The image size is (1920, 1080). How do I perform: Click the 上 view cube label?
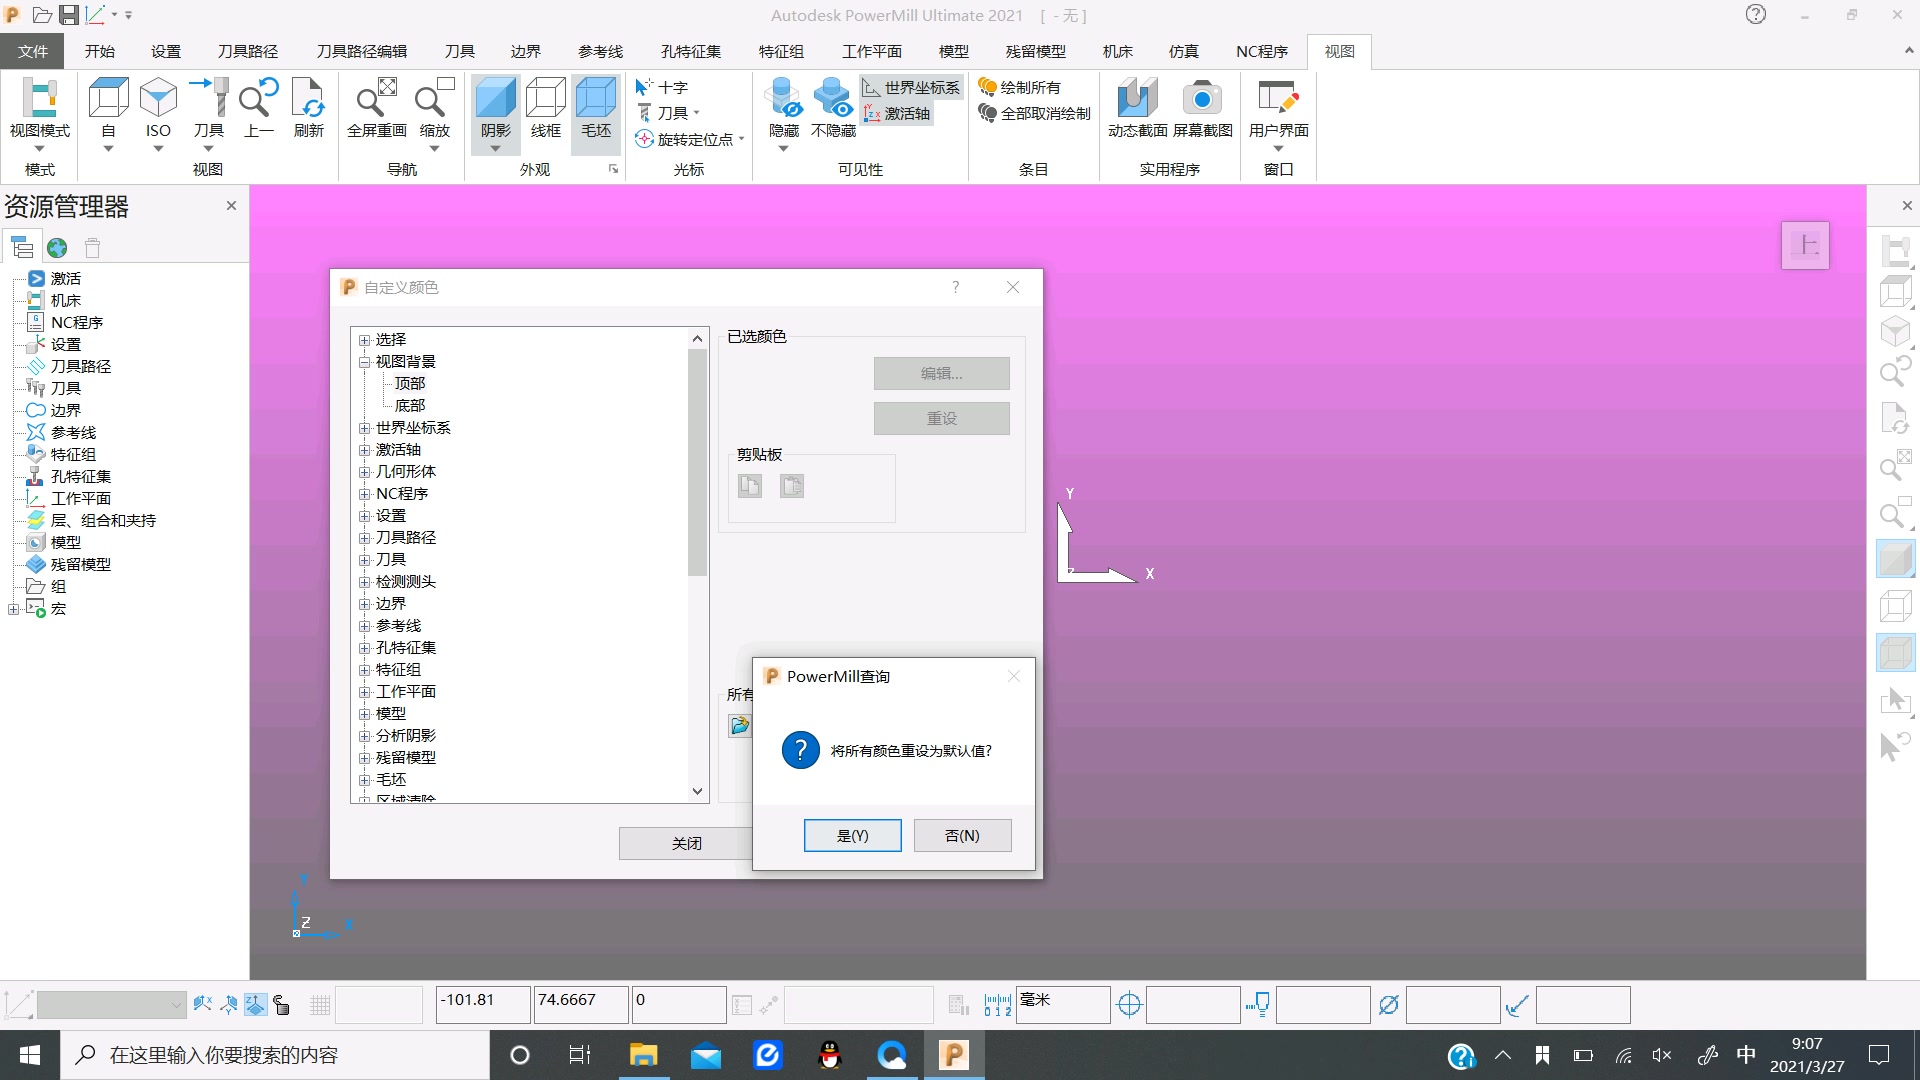pos(1805,245)
